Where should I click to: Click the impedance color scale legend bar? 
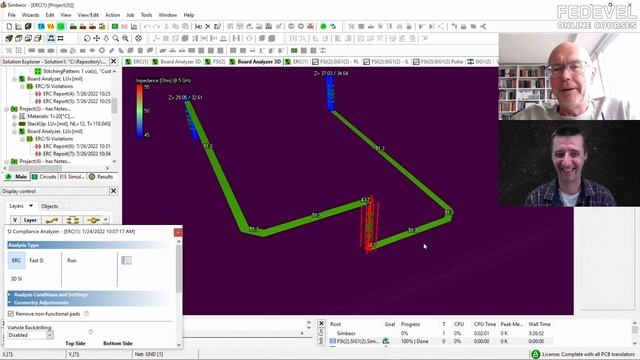pyautogui.click(x=140, y=111)
